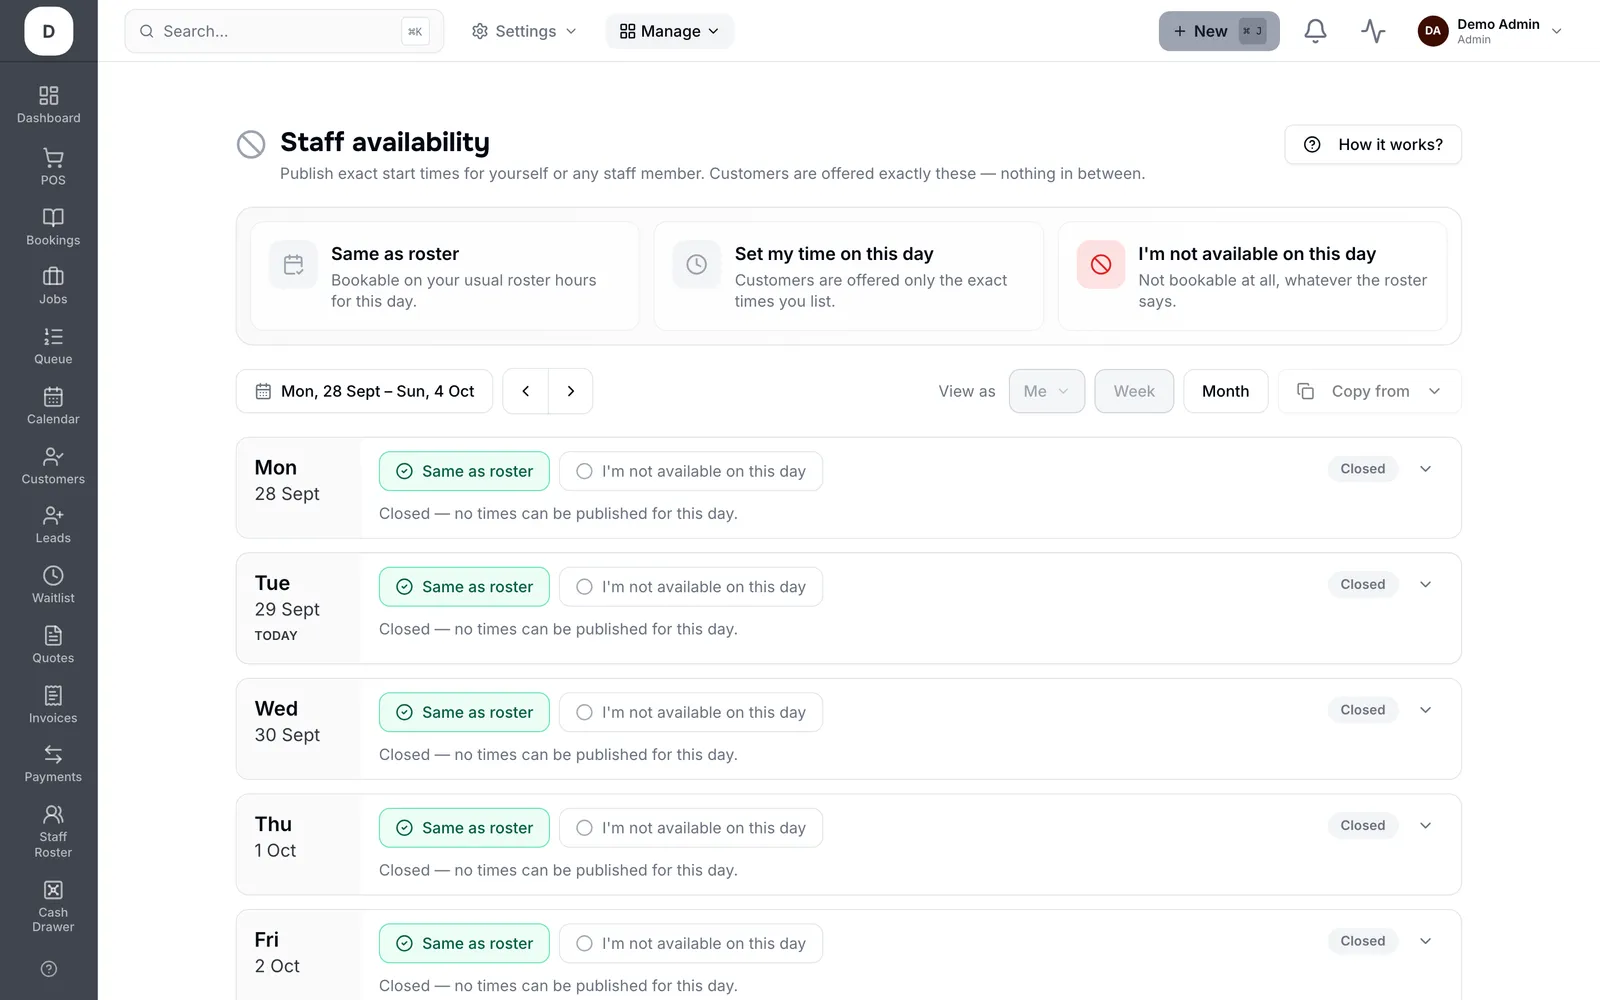1600x1000 pixels.
Task: Click the notifications bell icon
Action: (x=1315, y=31)
